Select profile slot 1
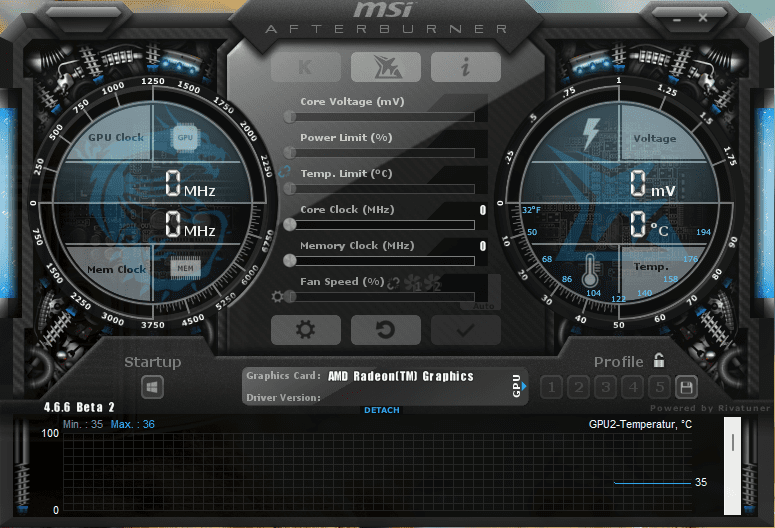The height and width of the screenshot is (528, 775). [x=552, y=387]
